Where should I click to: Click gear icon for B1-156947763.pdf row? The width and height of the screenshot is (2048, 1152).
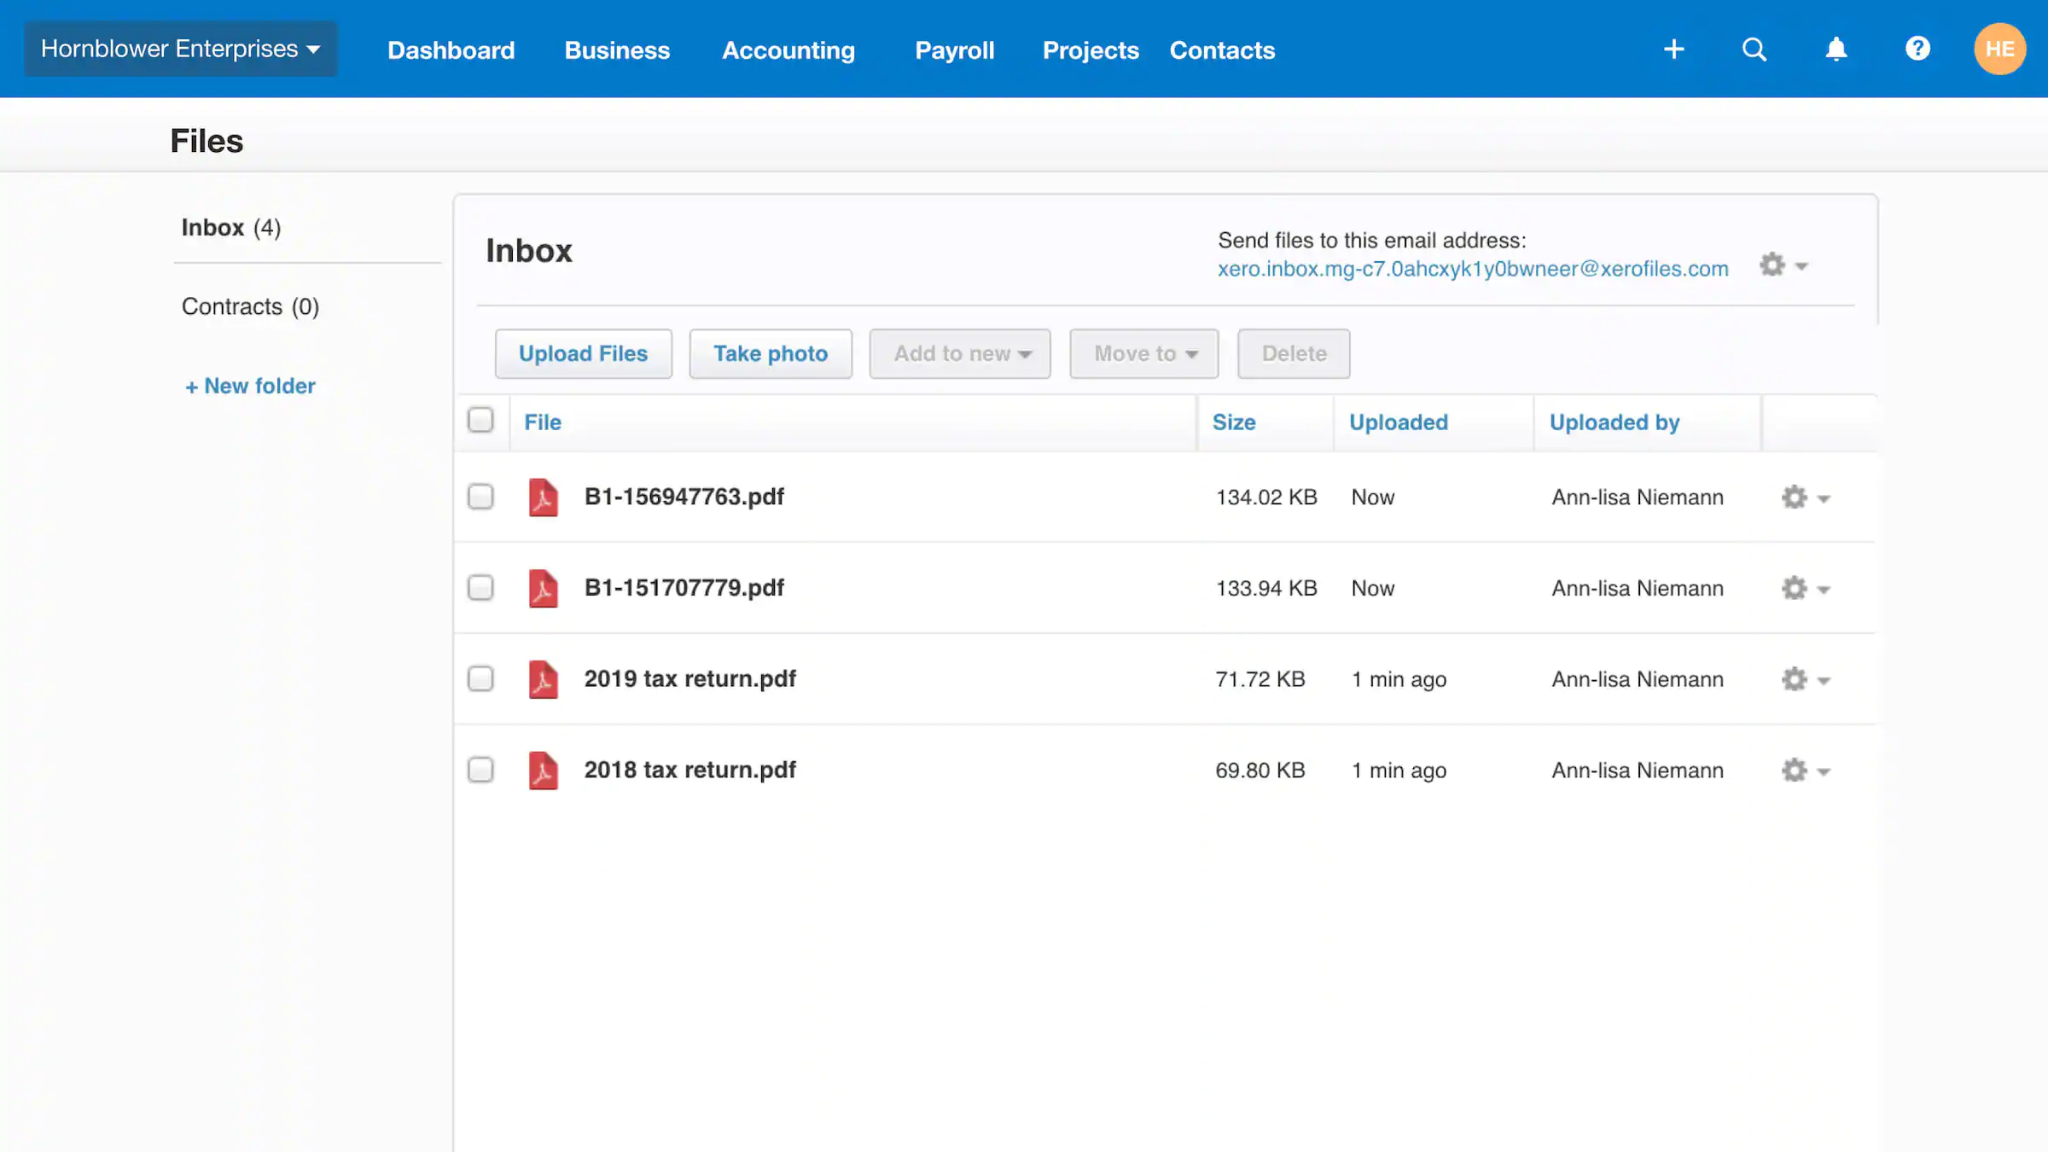tap(1805, 497)
